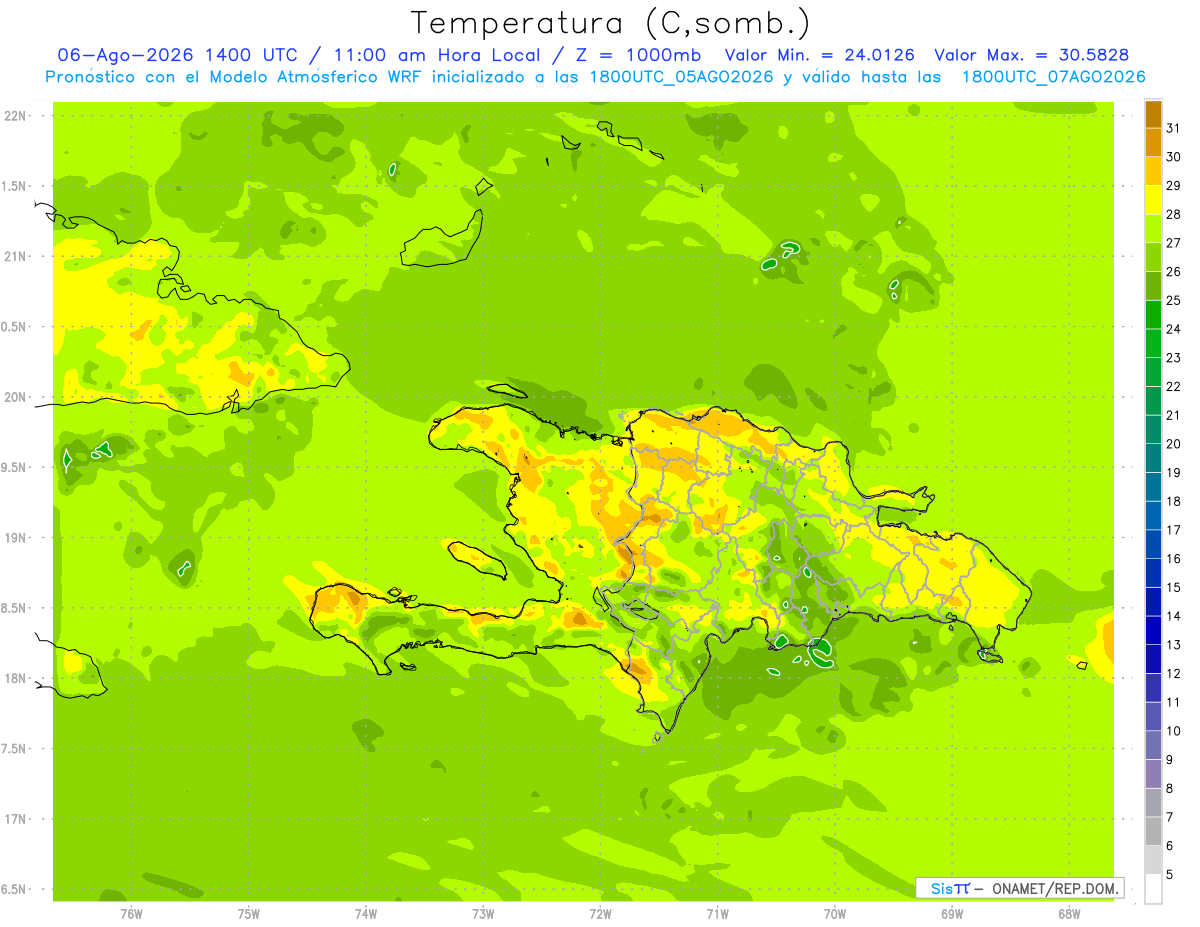The width and height of the screenshot is (1200, 927).
Task: Click the "69W" longitude axis label
Action: (951, 914)
